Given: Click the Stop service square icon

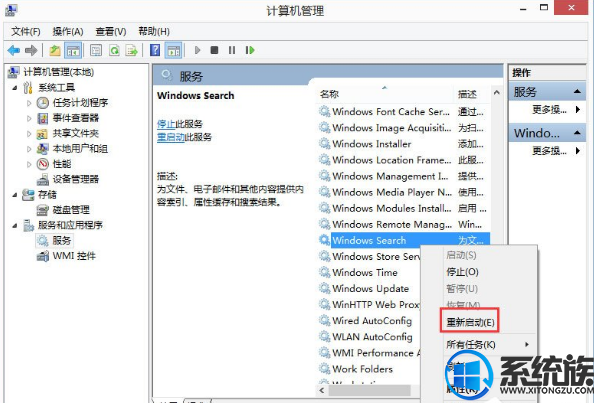Looking at the screenshot, I should point(214,50).
